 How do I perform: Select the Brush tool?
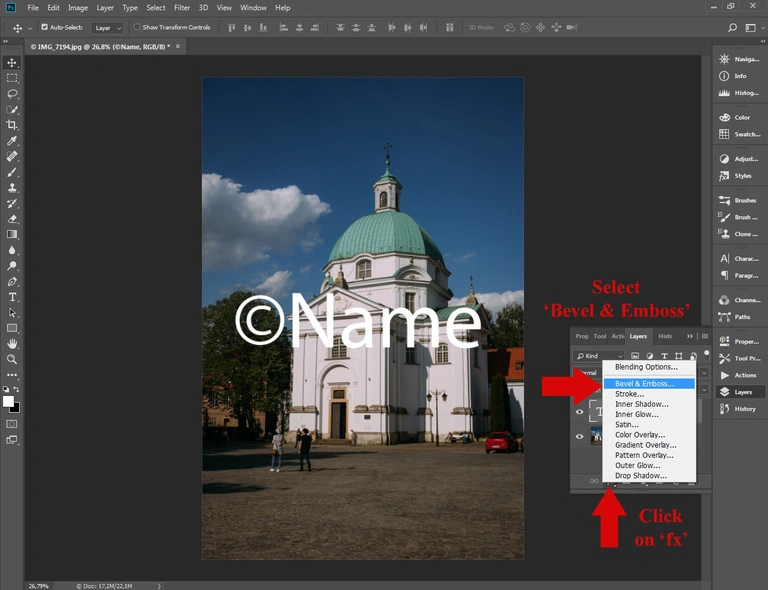[12, 172]
